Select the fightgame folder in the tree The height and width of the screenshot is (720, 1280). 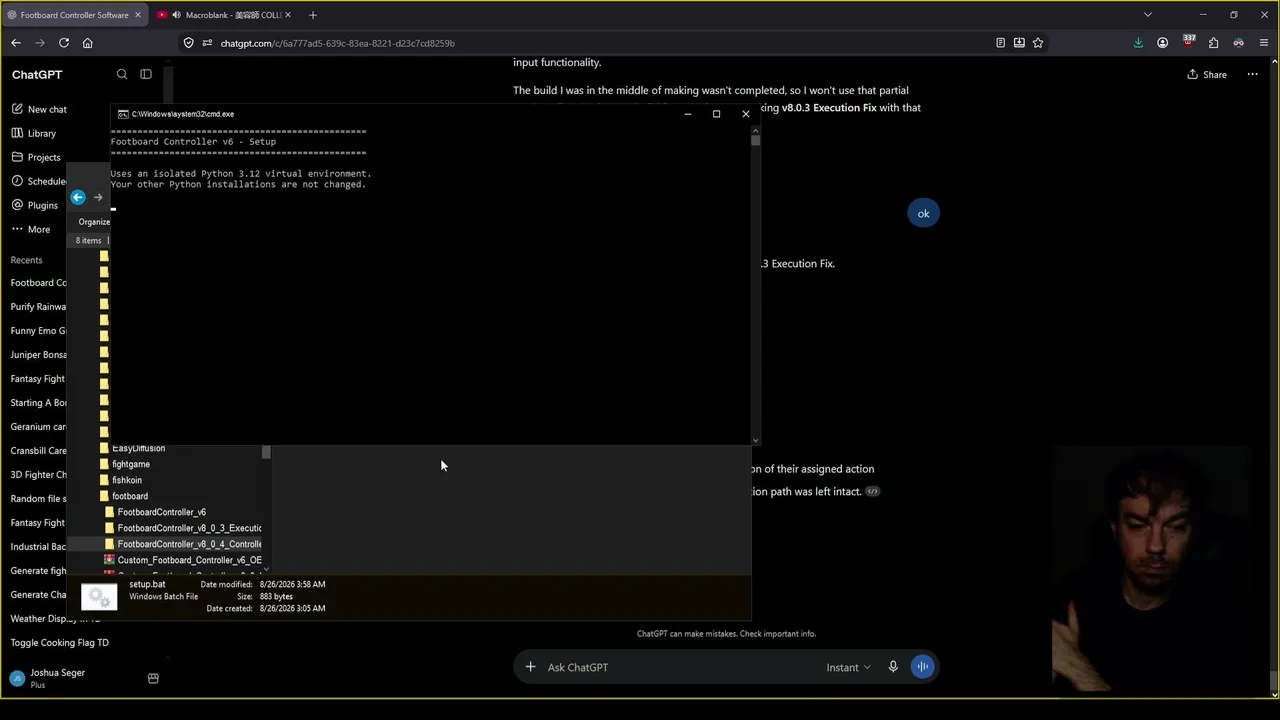[x=130, y=464]
